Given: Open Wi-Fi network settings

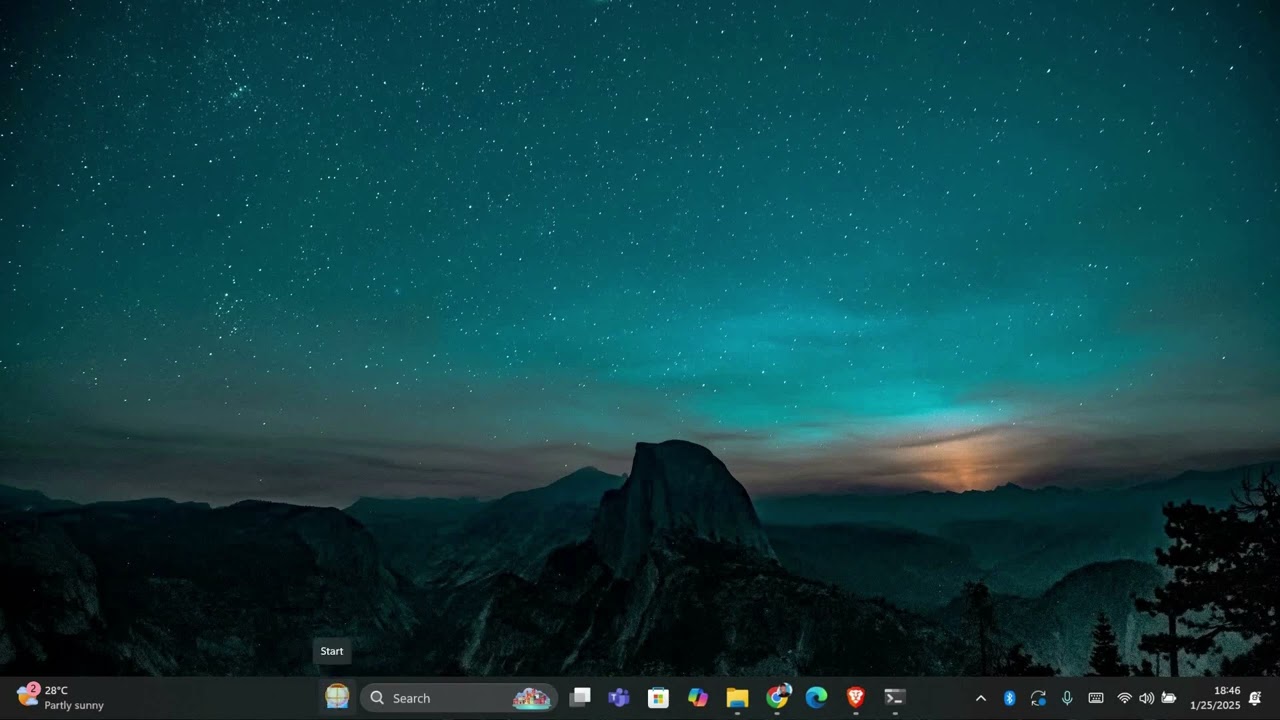Looking at the screenshot, I should click(1125, 698).
